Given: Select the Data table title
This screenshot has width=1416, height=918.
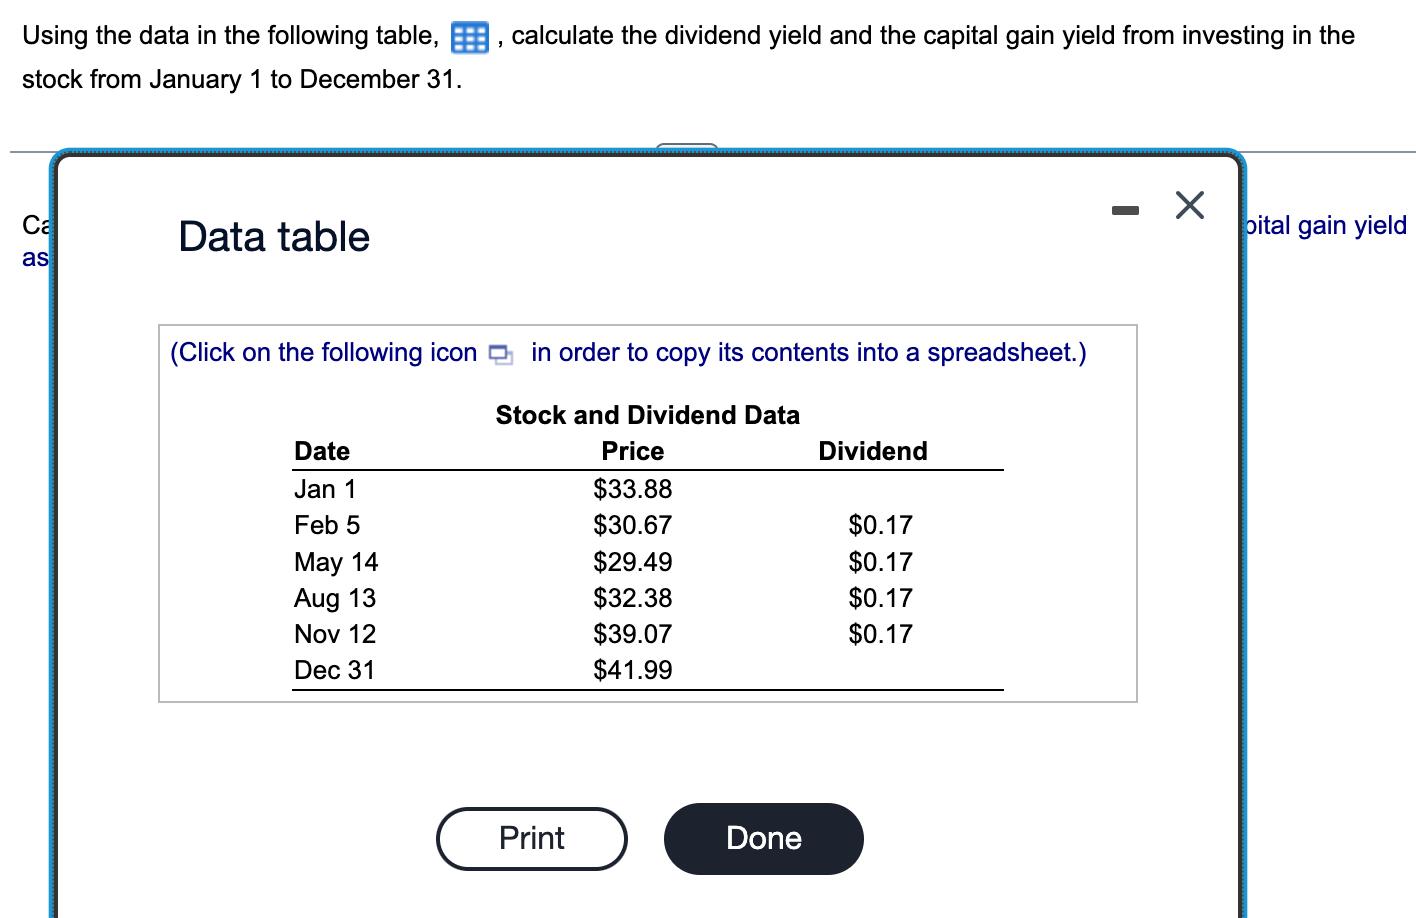Looking at the screenshot, I should click(273, 237).
